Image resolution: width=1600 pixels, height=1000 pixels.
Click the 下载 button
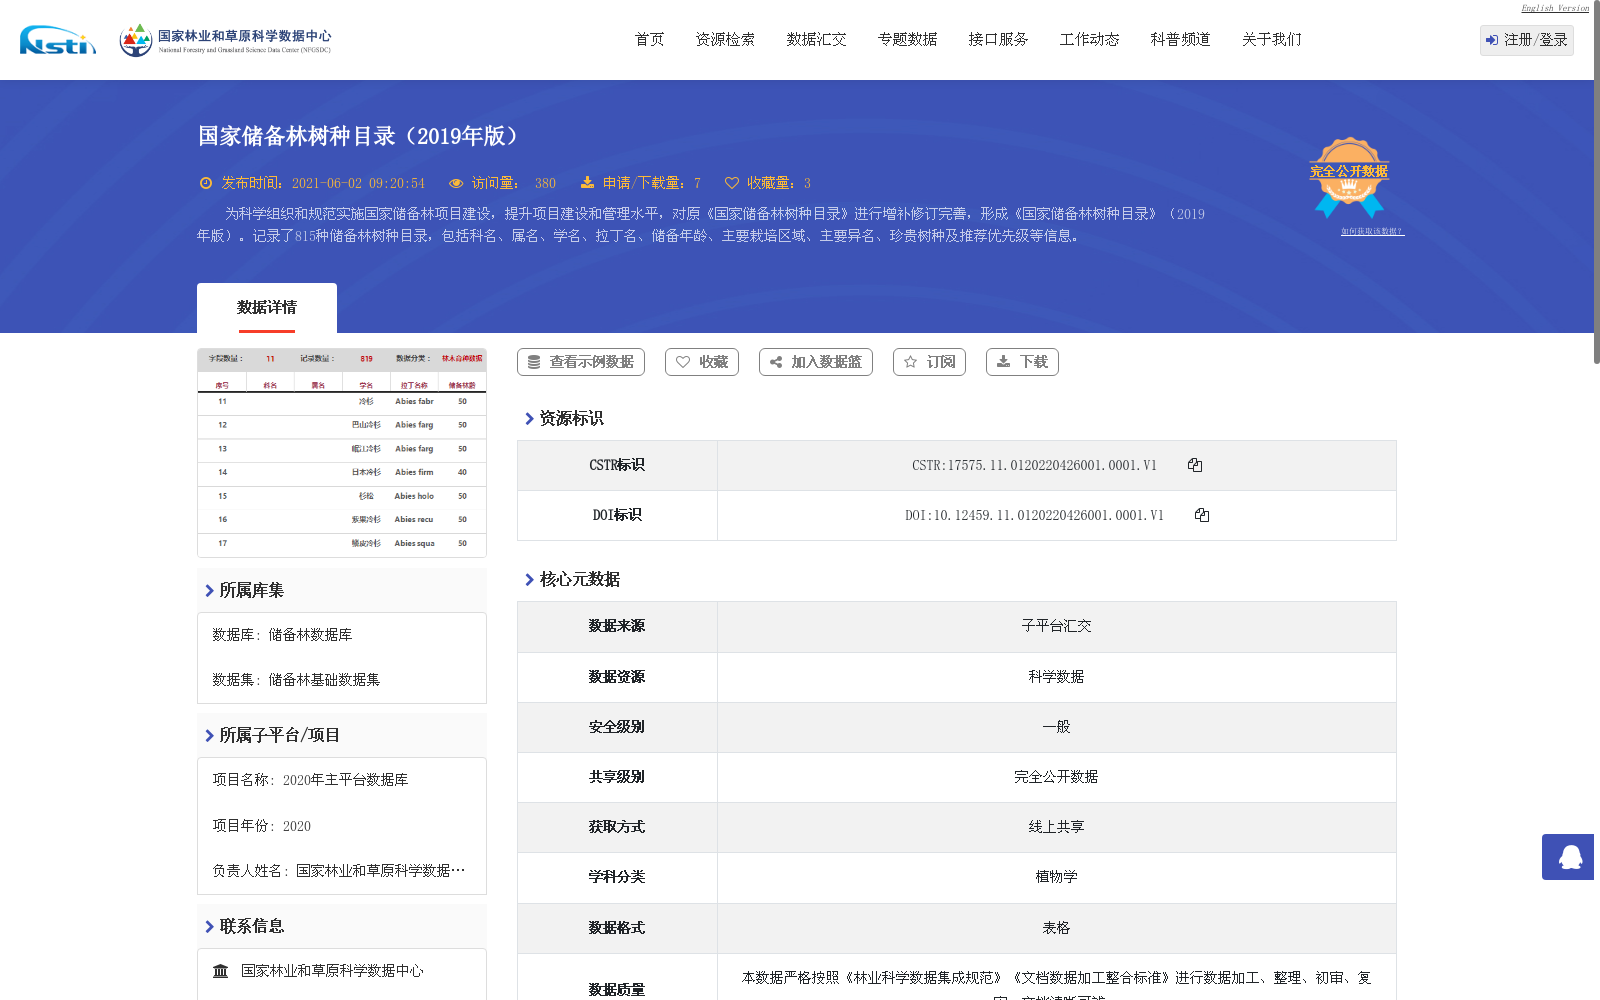pyautogui.click(x=1022, y=362)
